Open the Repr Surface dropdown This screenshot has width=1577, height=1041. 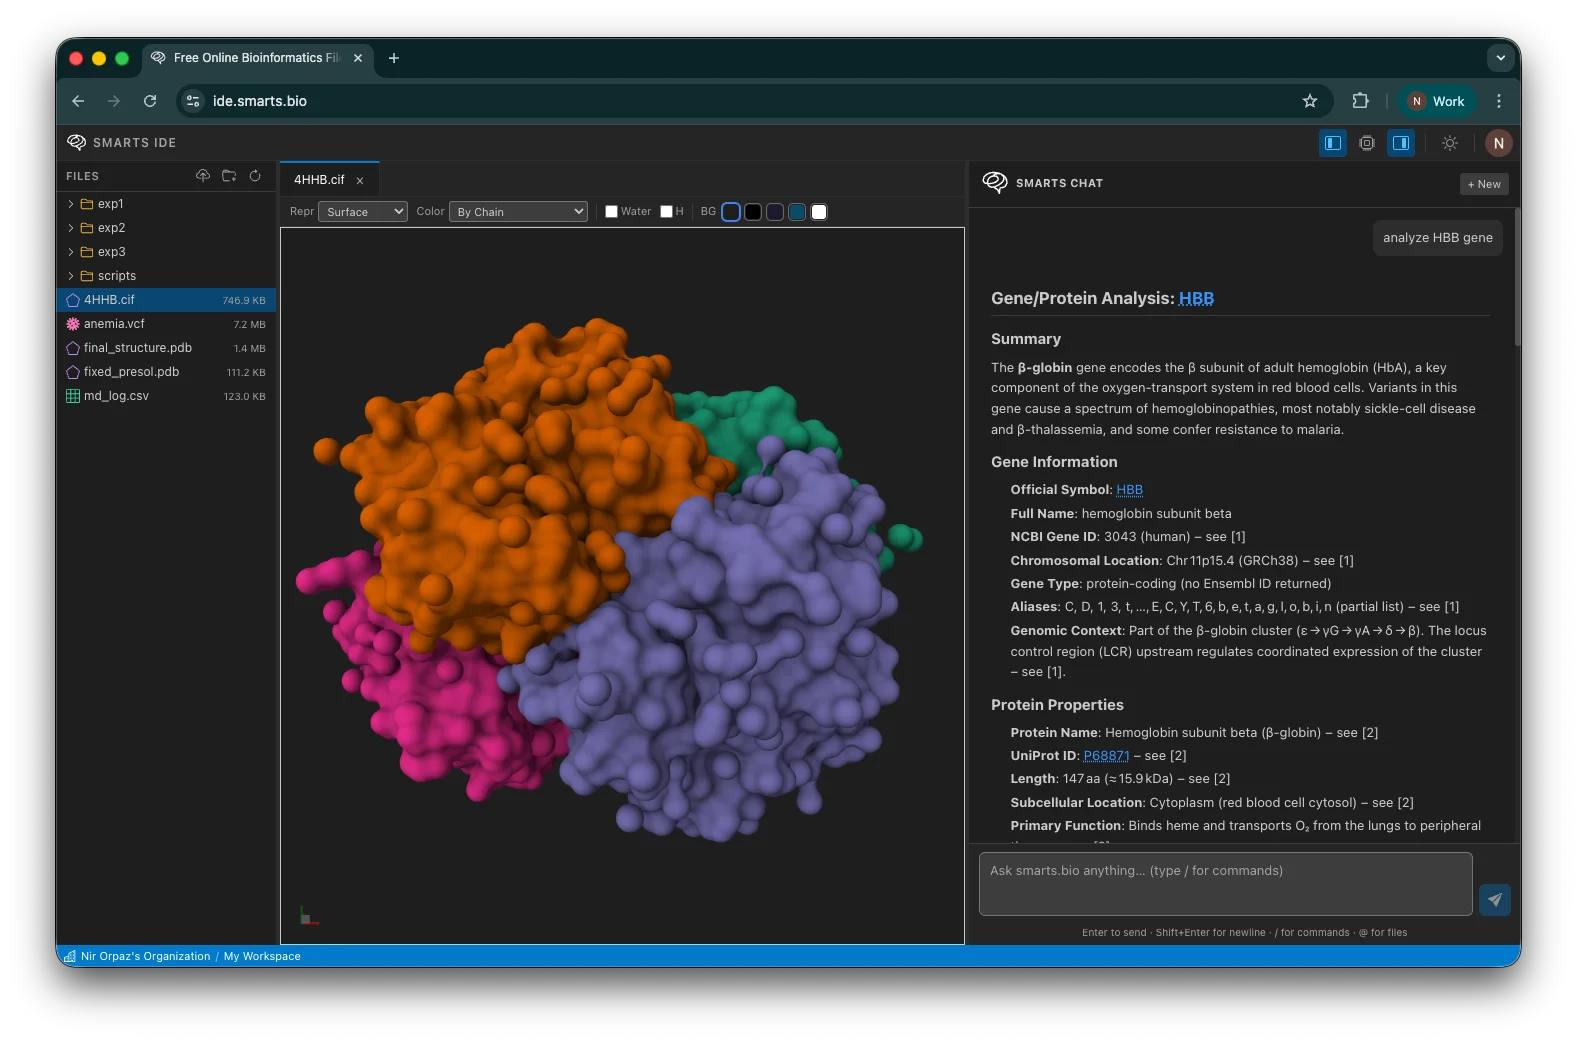363,212
